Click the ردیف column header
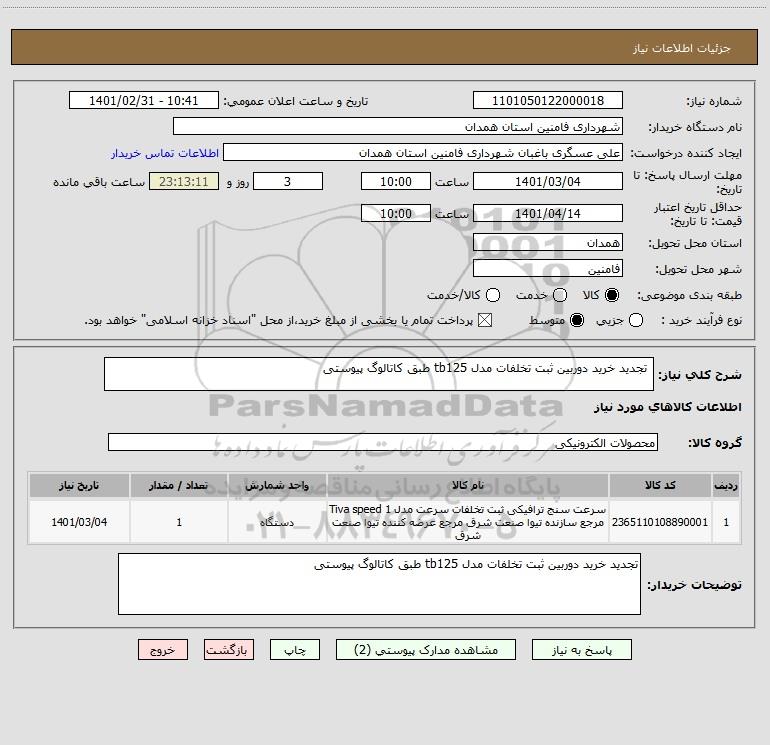The width and height of the screenshot is (770, 745). pyautogui.click(x=726, y=486)
